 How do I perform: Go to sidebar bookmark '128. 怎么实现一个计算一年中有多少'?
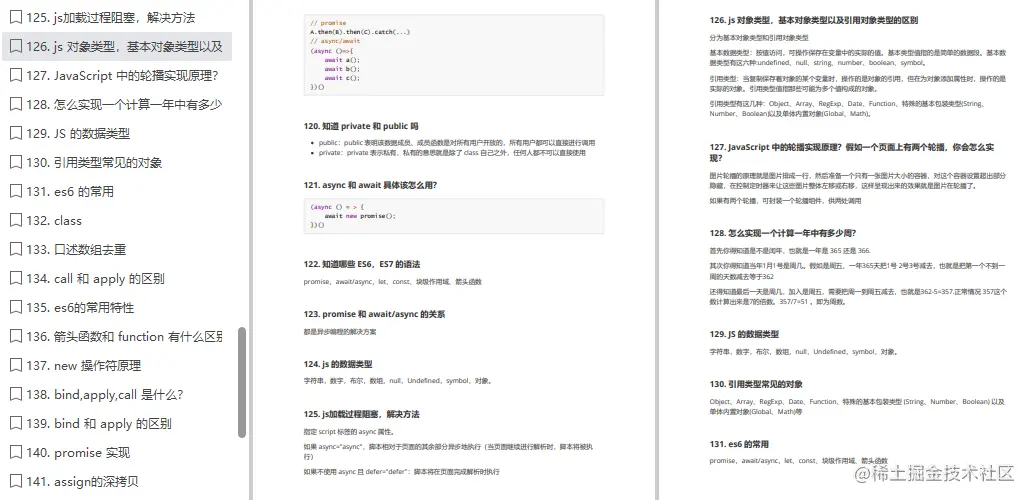click(124, 105)
